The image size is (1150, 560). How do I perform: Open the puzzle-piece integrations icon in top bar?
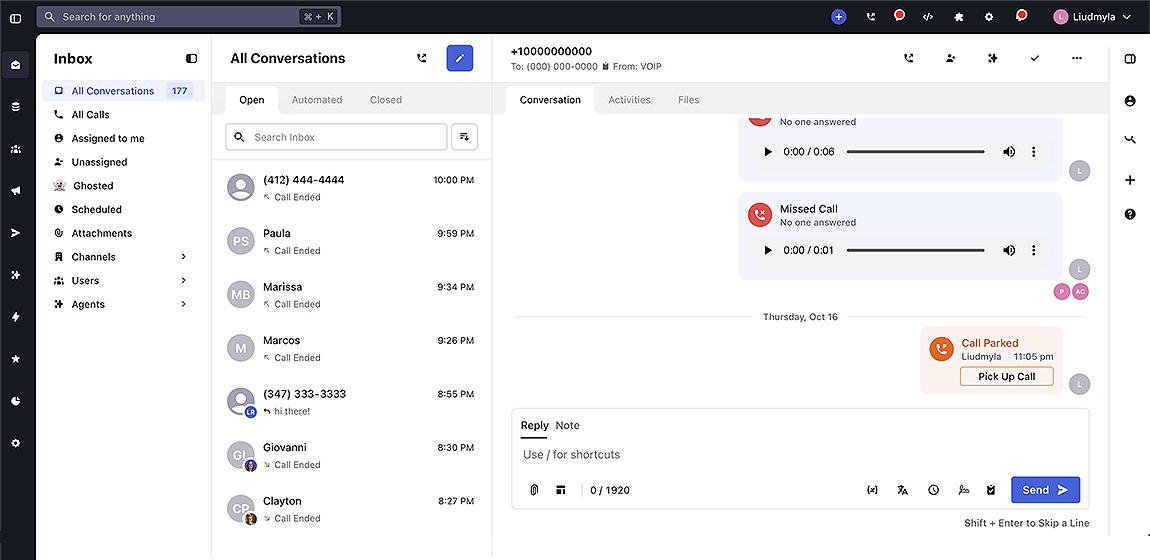[x=958, y=17]
